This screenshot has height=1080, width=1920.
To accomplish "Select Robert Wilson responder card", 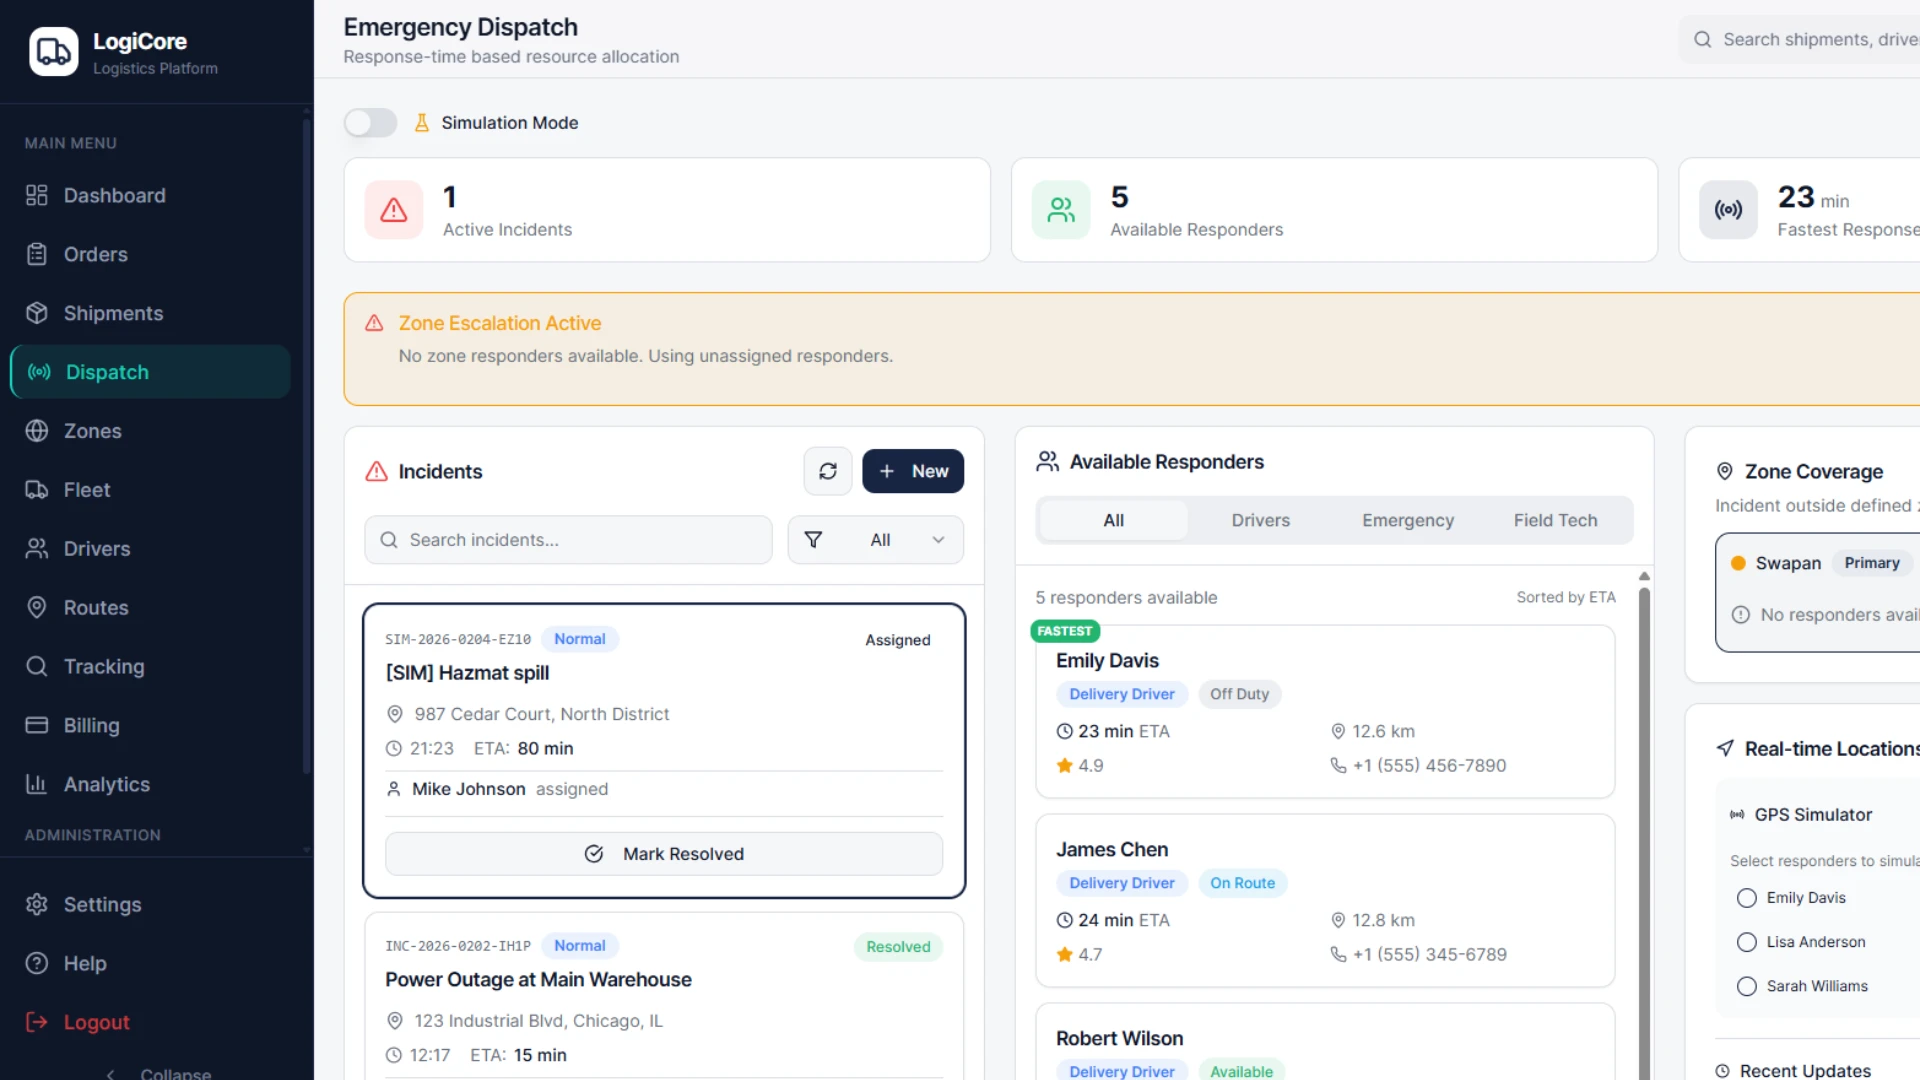I will point(1325,1042).
